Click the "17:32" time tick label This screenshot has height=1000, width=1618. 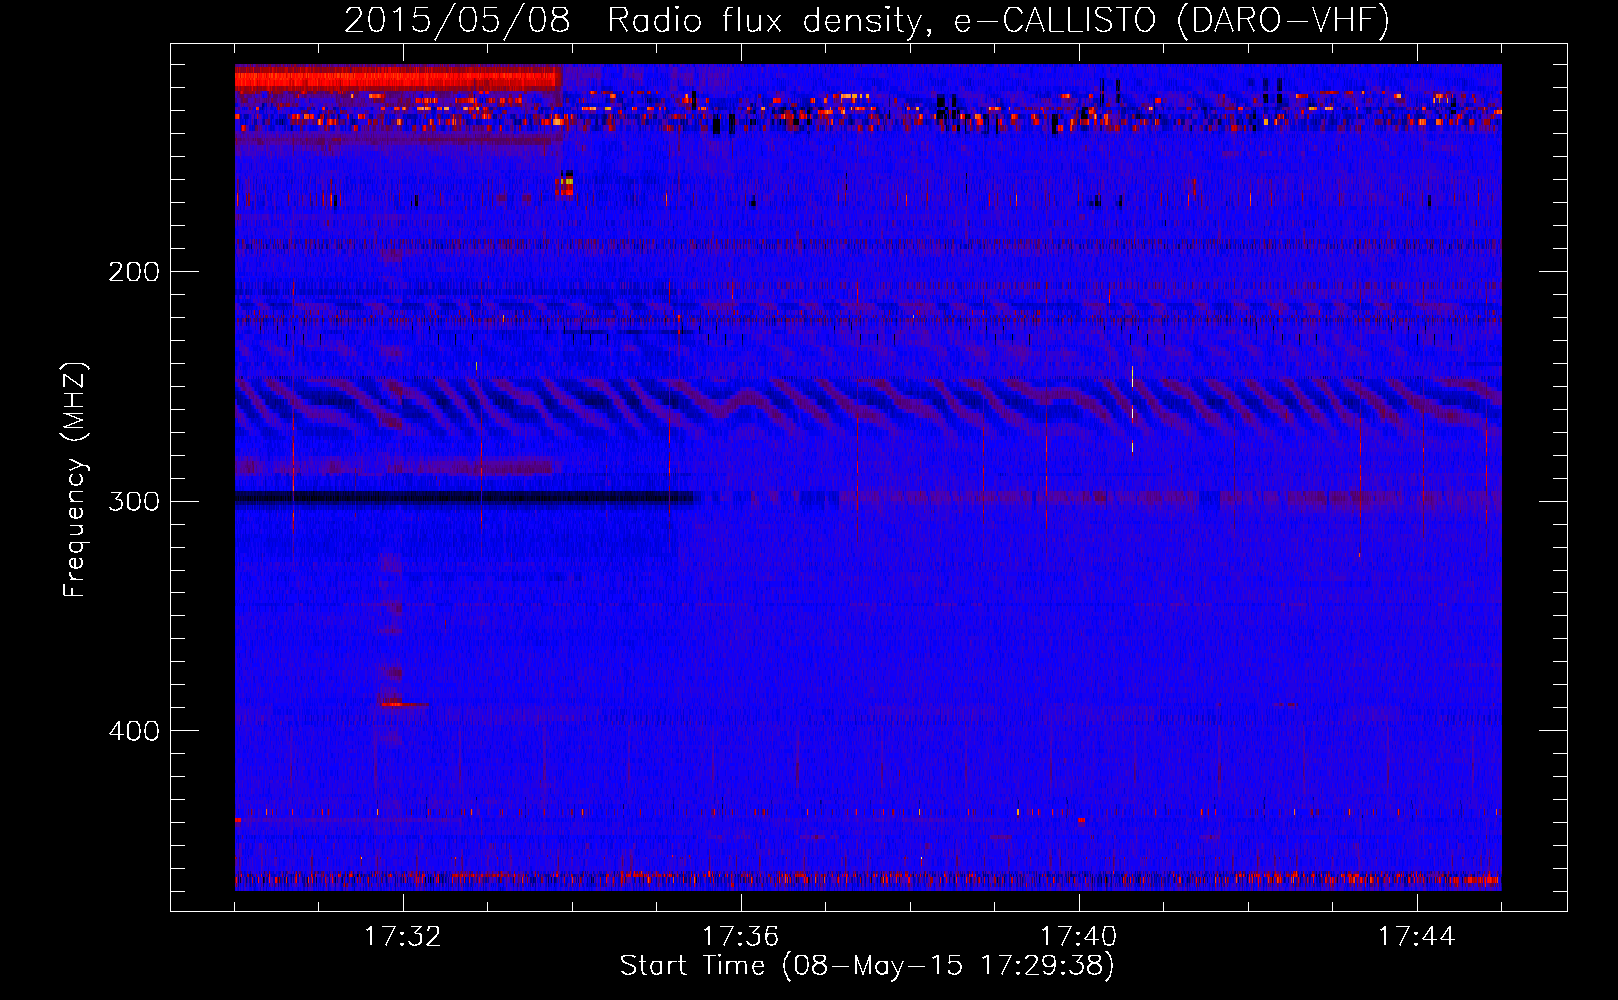click(403, 937)
